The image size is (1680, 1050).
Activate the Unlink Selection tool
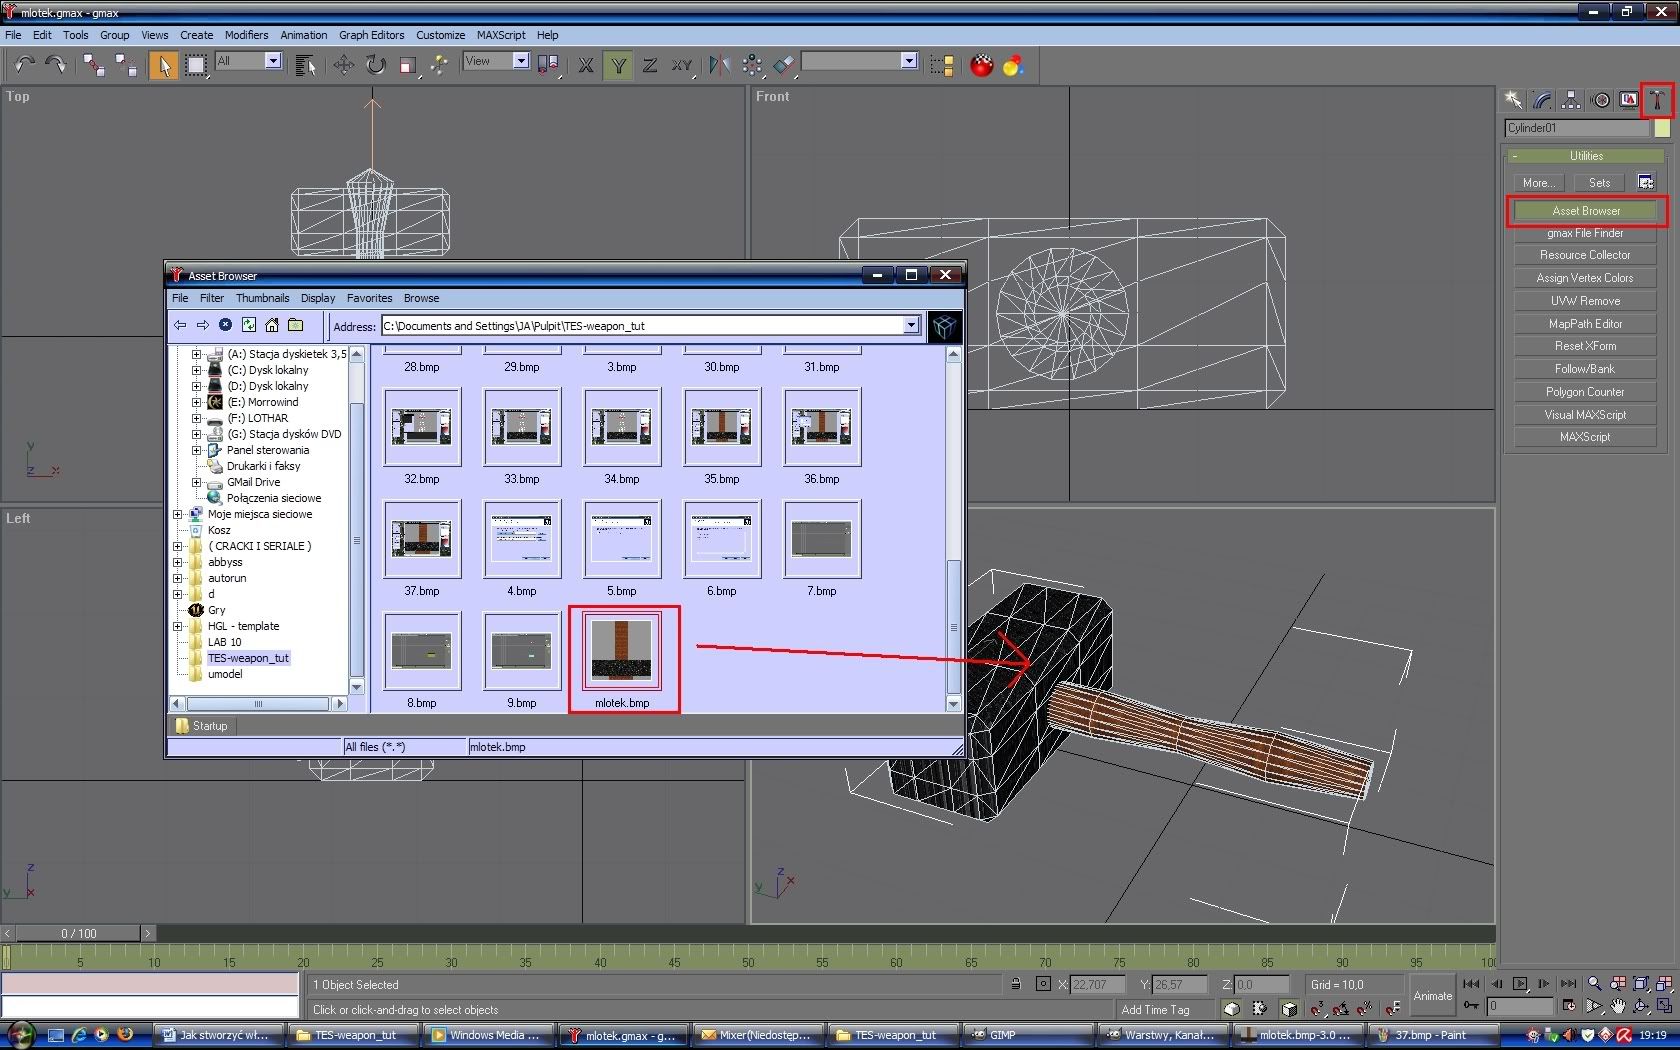coord(126,65)
